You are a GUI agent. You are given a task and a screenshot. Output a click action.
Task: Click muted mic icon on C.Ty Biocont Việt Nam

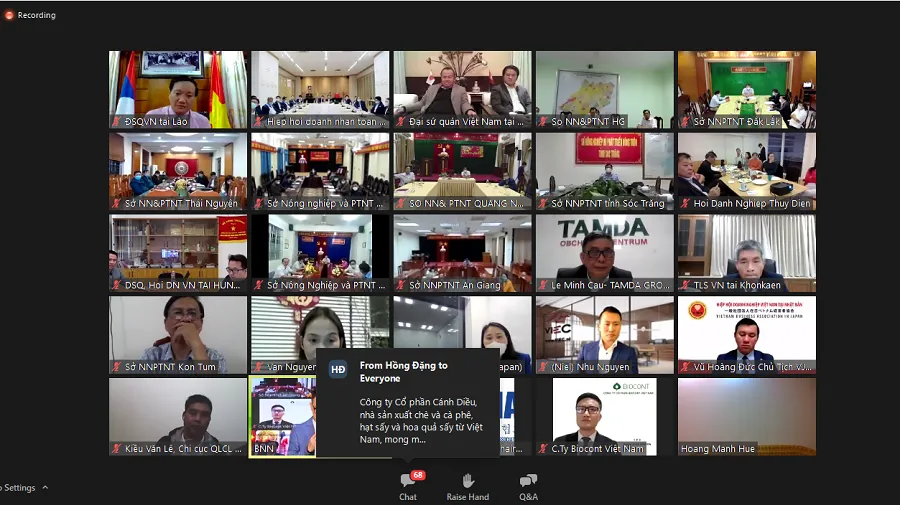pyautogui.click(x=543, y=449)
